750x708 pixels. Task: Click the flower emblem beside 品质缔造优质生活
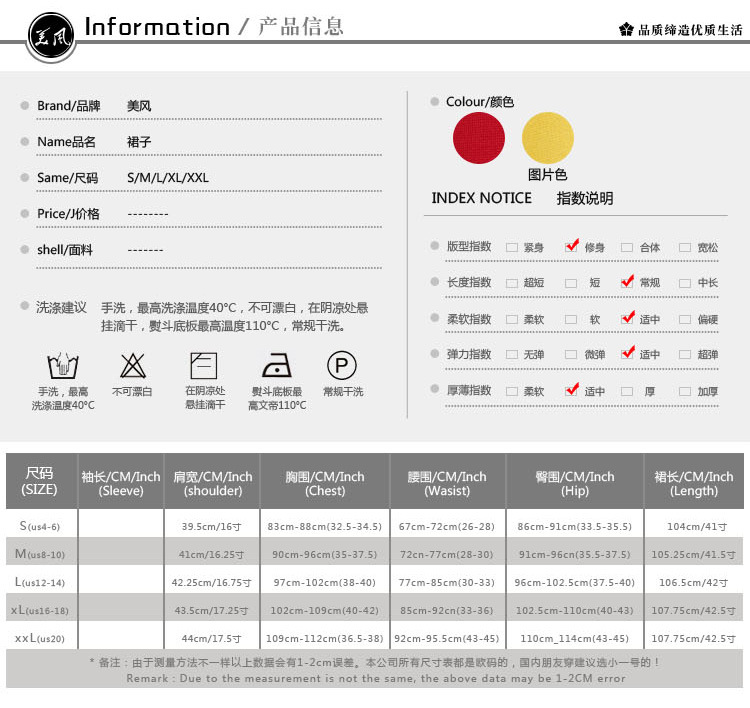coord(626,30)
